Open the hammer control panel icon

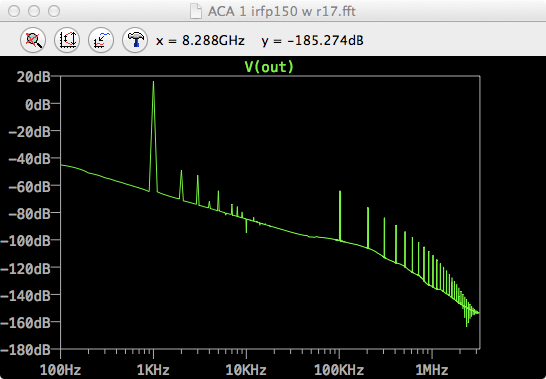click(135, 40)
